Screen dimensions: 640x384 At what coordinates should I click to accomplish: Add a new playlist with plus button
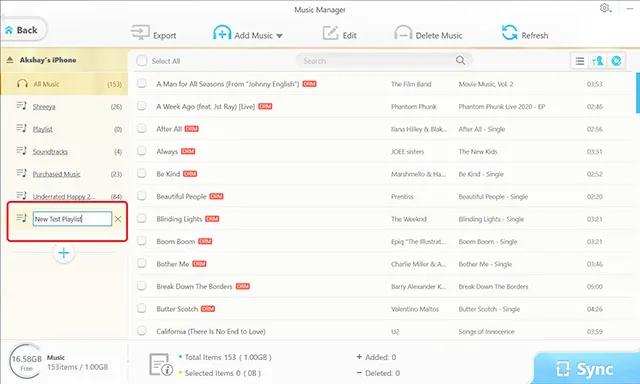(x=64, y=253)
